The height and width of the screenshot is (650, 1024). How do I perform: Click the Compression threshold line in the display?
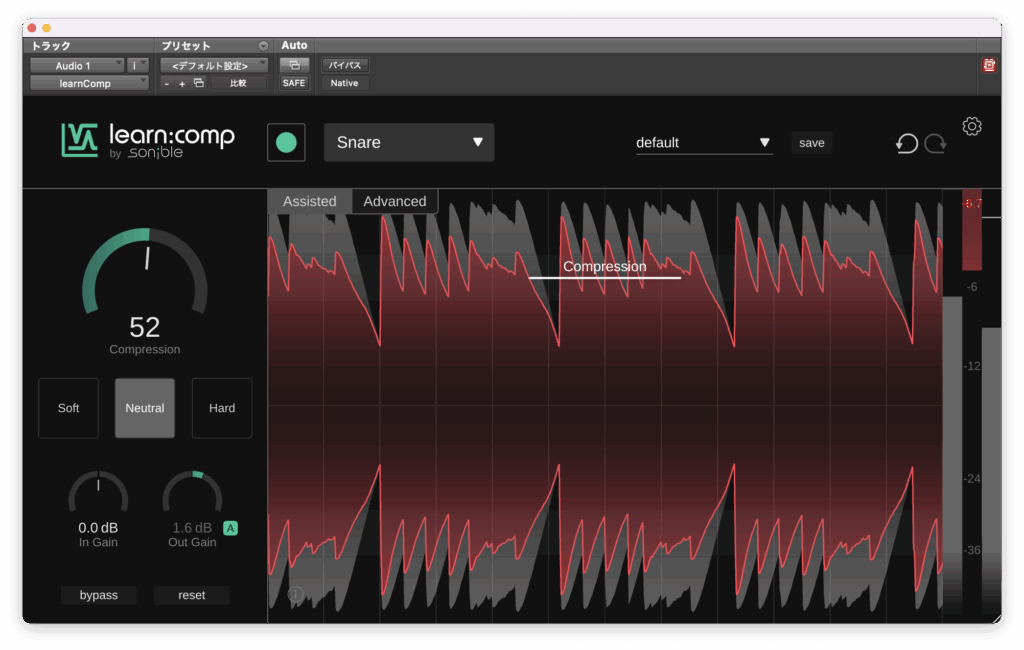tap(605, 277)
